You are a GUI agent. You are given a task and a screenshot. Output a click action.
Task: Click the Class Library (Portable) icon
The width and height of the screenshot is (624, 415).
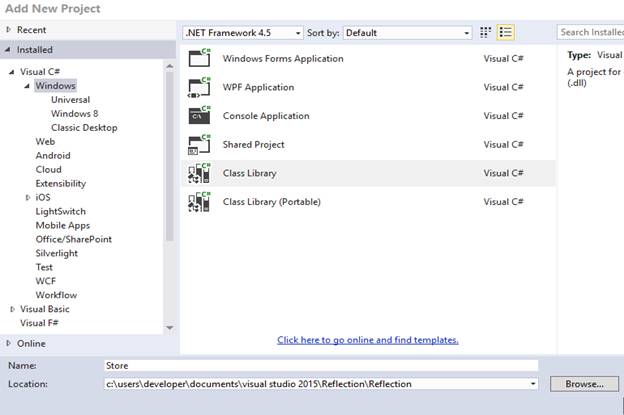click(x=199, y=202)
